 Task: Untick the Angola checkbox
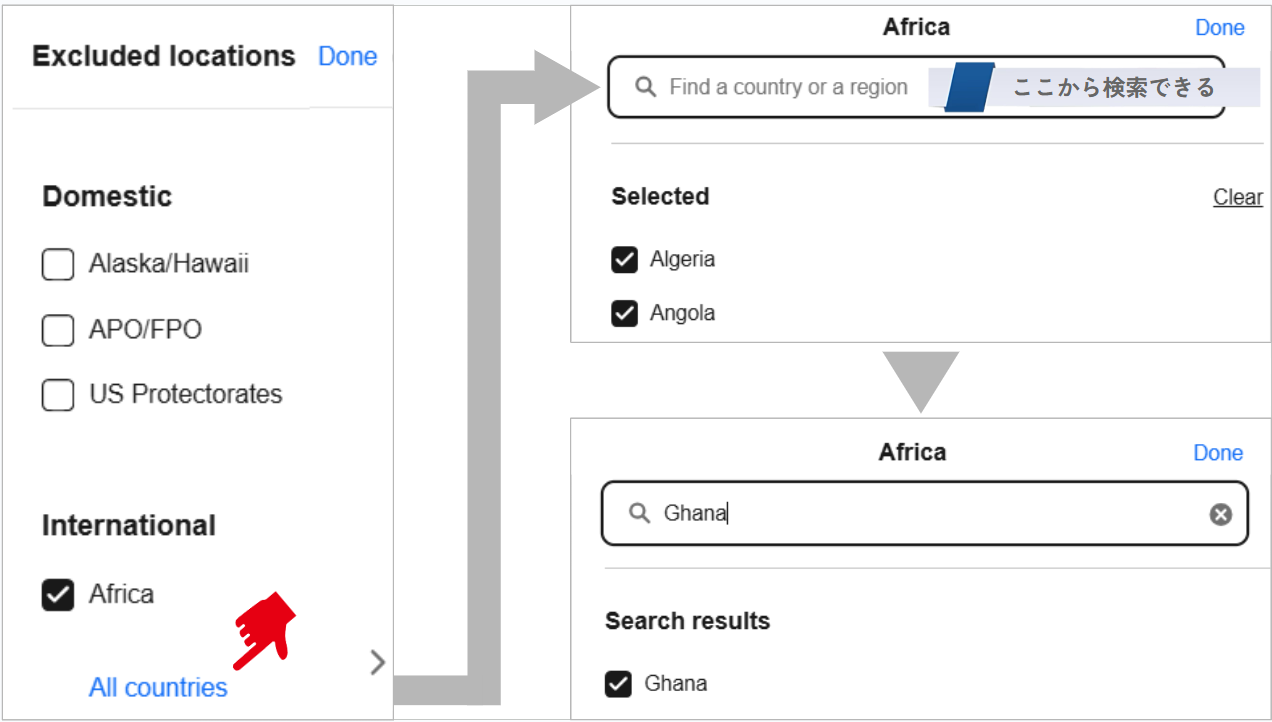tap(624, 314)
